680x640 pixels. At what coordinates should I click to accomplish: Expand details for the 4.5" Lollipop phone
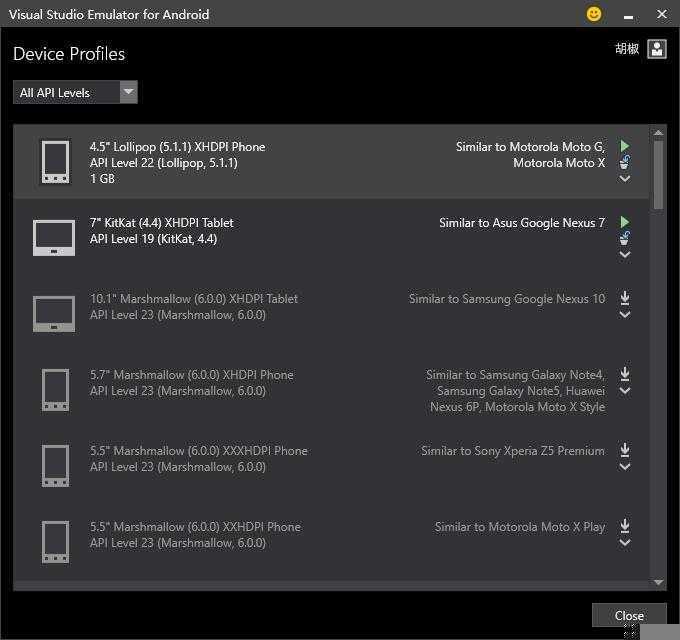click(625, 179)
